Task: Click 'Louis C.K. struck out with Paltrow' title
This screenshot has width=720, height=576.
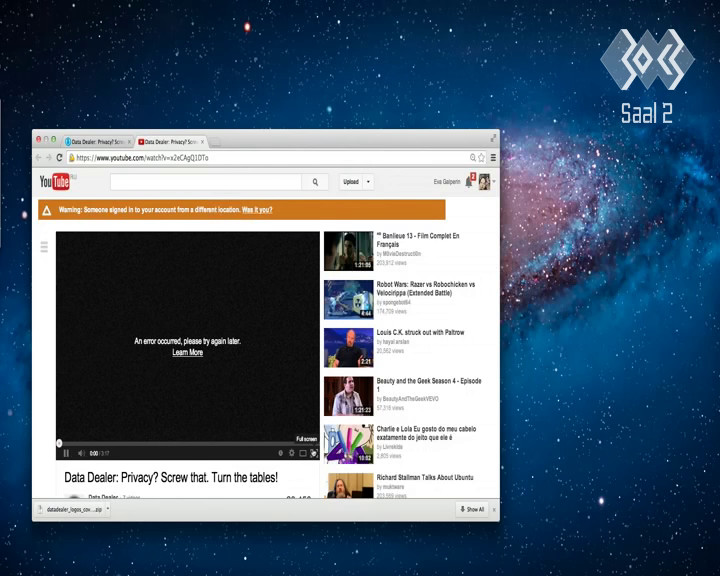Action: point(420,332)
